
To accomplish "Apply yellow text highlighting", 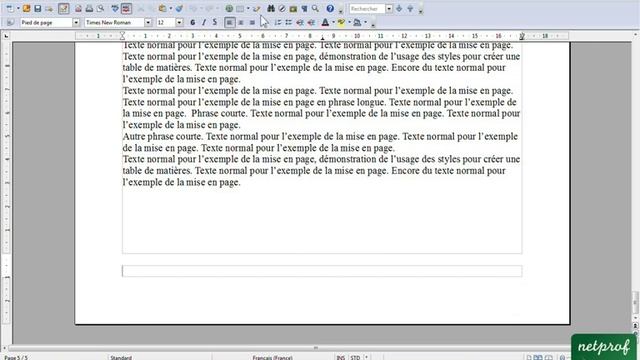I will pyautogui.click(x=341, y=22).
